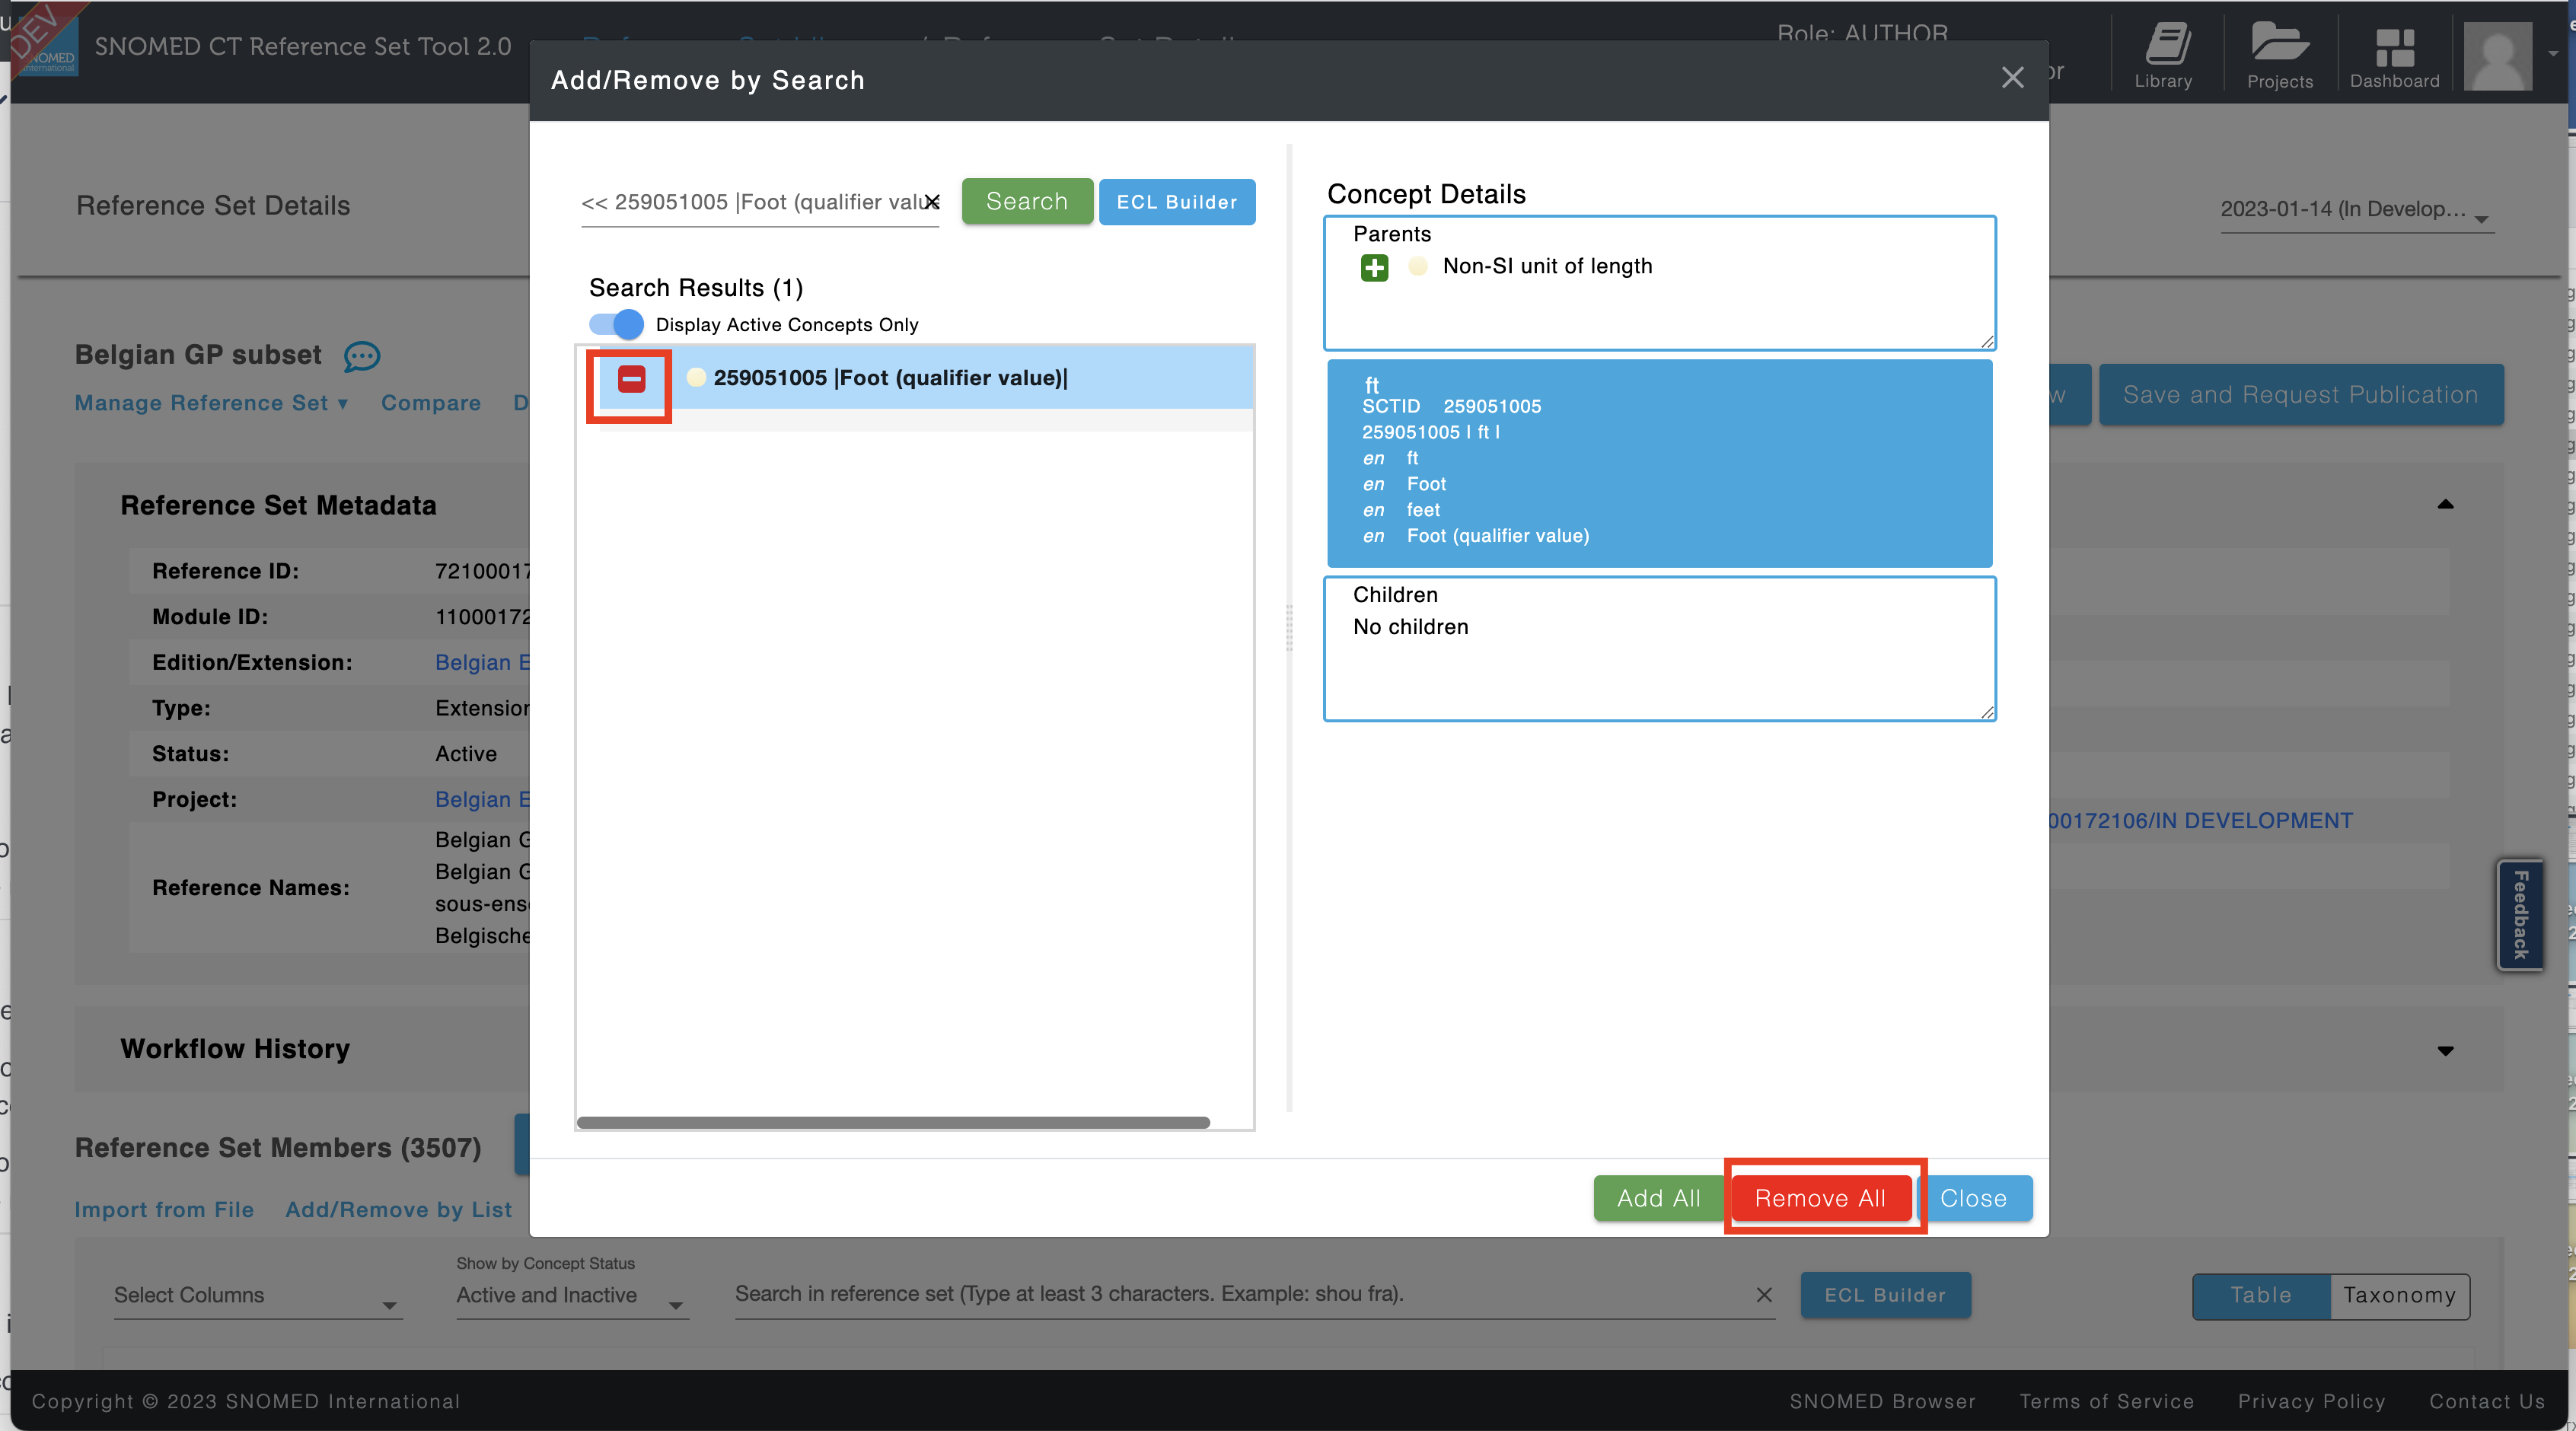The width and height of the screenshot is (2576, 1431).
Task: Clear the reference set search field X
Action: tap(1764, 1295)
